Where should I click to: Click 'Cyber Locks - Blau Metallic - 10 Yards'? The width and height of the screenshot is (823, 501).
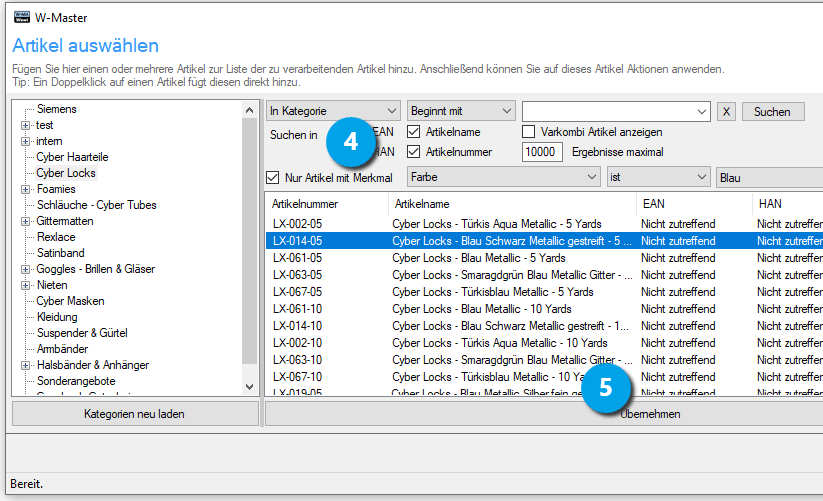[482, 309]
